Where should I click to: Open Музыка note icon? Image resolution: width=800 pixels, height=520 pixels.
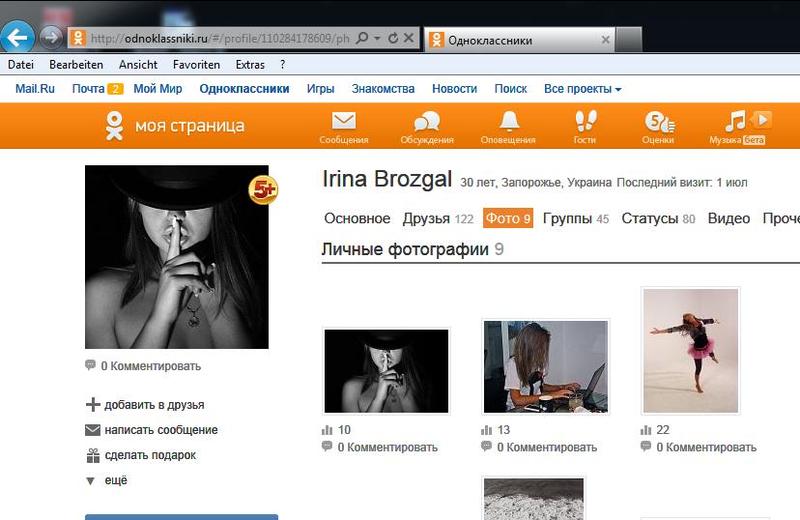coord(735,121)
